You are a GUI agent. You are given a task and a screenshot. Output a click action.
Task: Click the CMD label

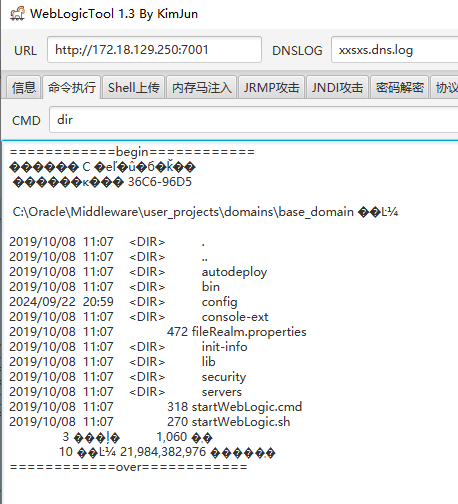(x=26, y=121)
